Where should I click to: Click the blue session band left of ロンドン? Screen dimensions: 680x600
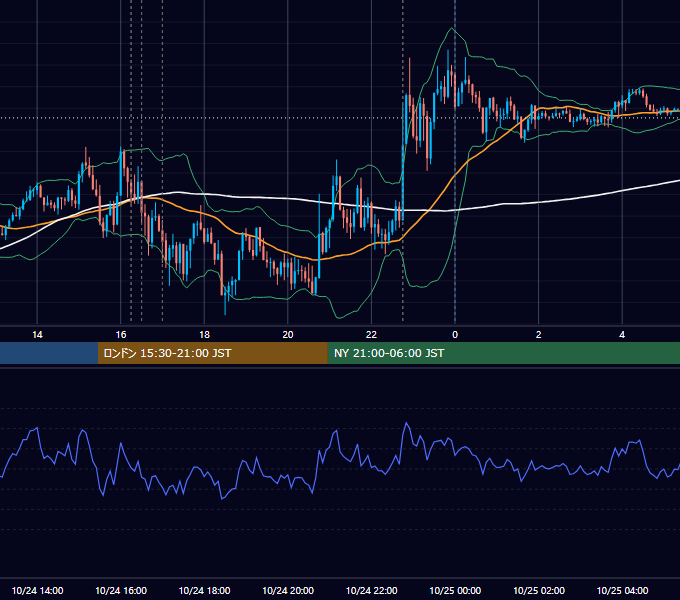[x=49, y=353]
